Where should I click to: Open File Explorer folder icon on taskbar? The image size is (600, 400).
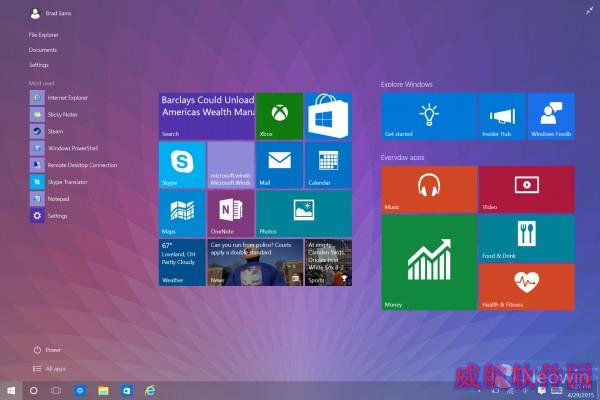[103, 390]
